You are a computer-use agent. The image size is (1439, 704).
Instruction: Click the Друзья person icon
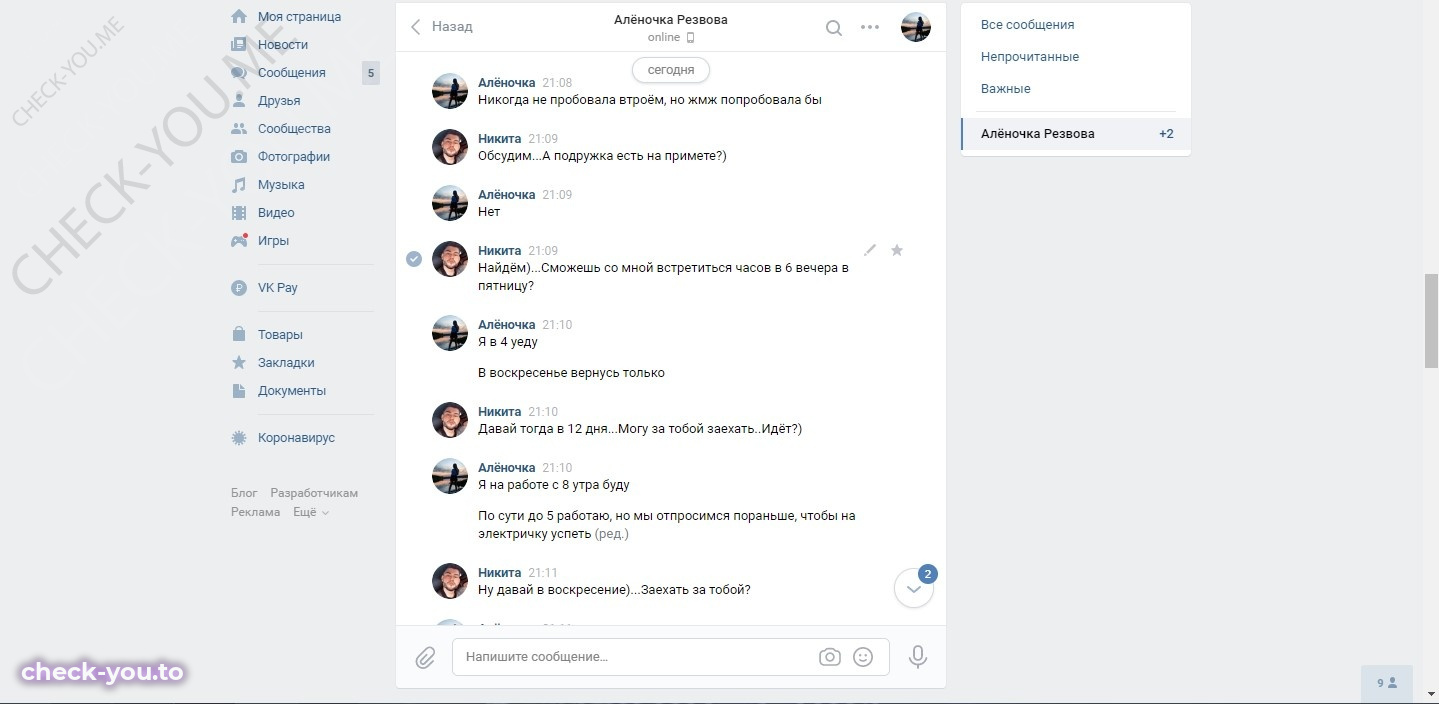(x=239, y=100)
